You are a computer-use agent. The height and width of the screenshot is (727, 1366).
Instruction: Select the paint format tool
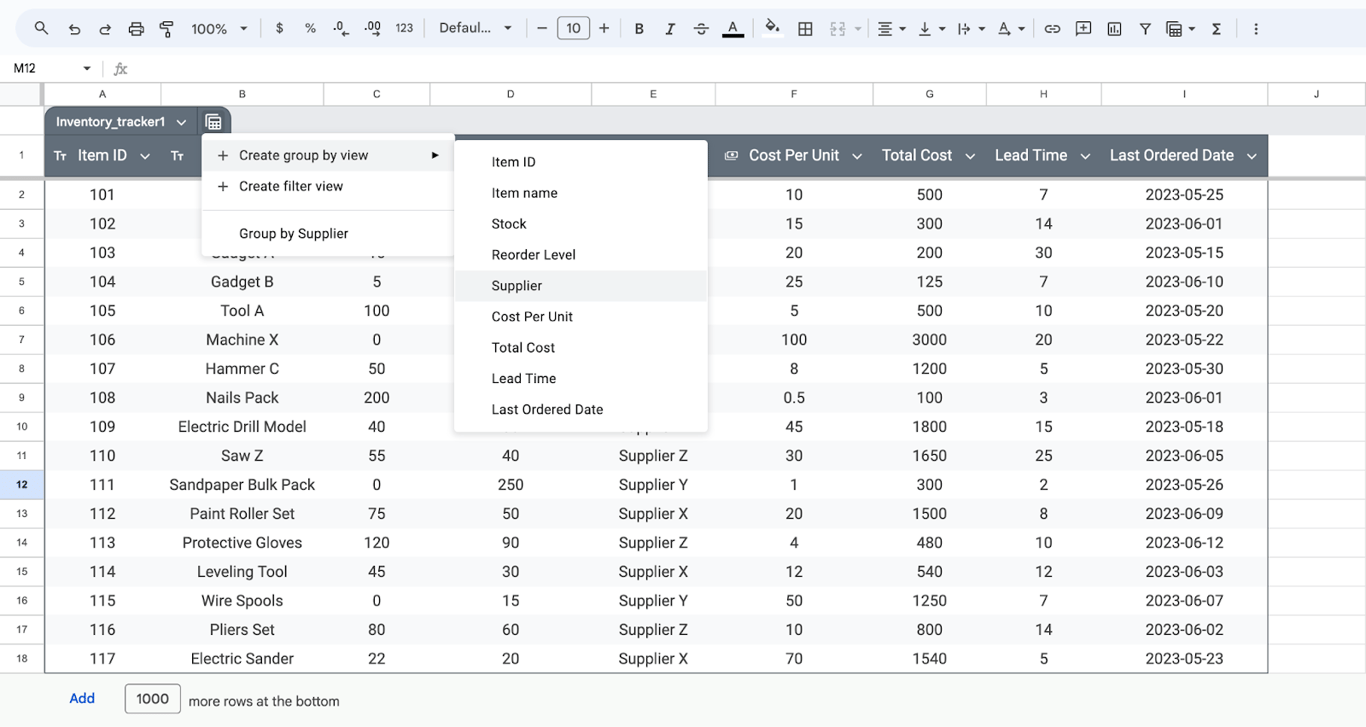[x=167, y=29]
